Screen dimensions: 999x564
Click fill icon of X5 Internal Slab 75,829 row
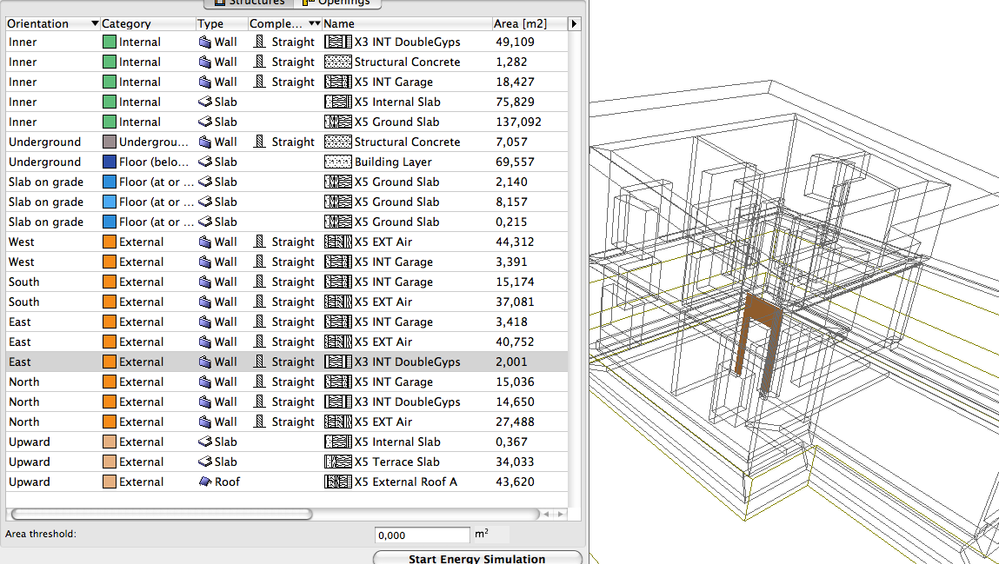(x=337, y=102)
